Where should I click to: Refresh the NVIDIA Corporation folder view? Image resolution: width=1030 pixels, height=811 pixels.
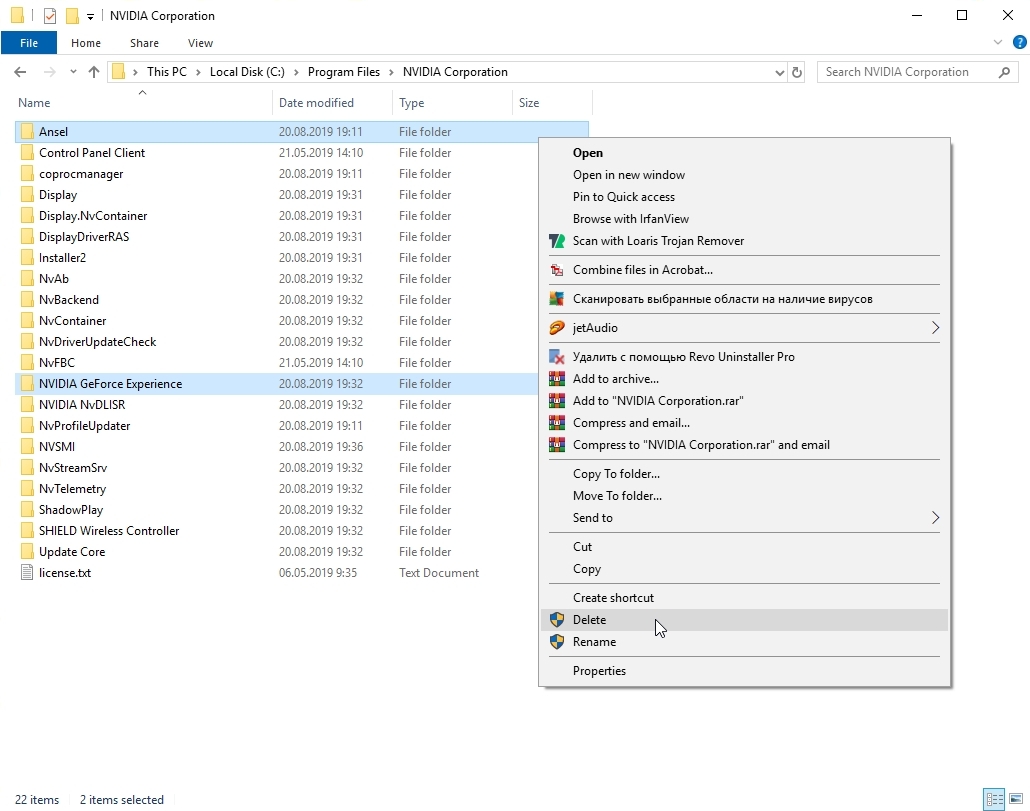pyautogui.click(x=797, y=72)
